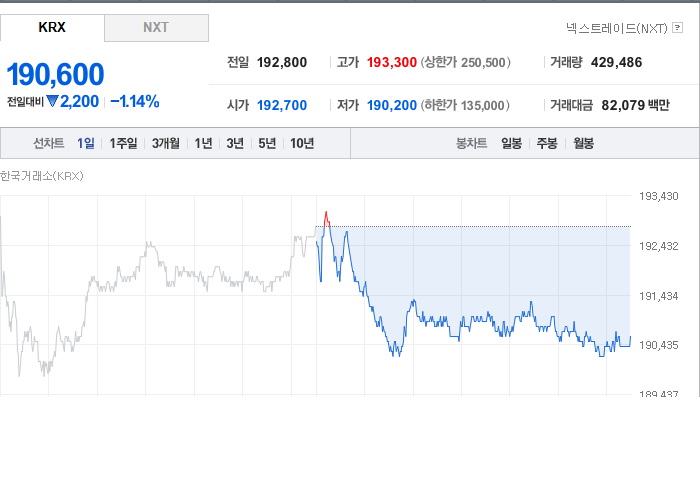Click the y-axis label 192,432
Screen dimensions: 700x490
pos(658,246)
